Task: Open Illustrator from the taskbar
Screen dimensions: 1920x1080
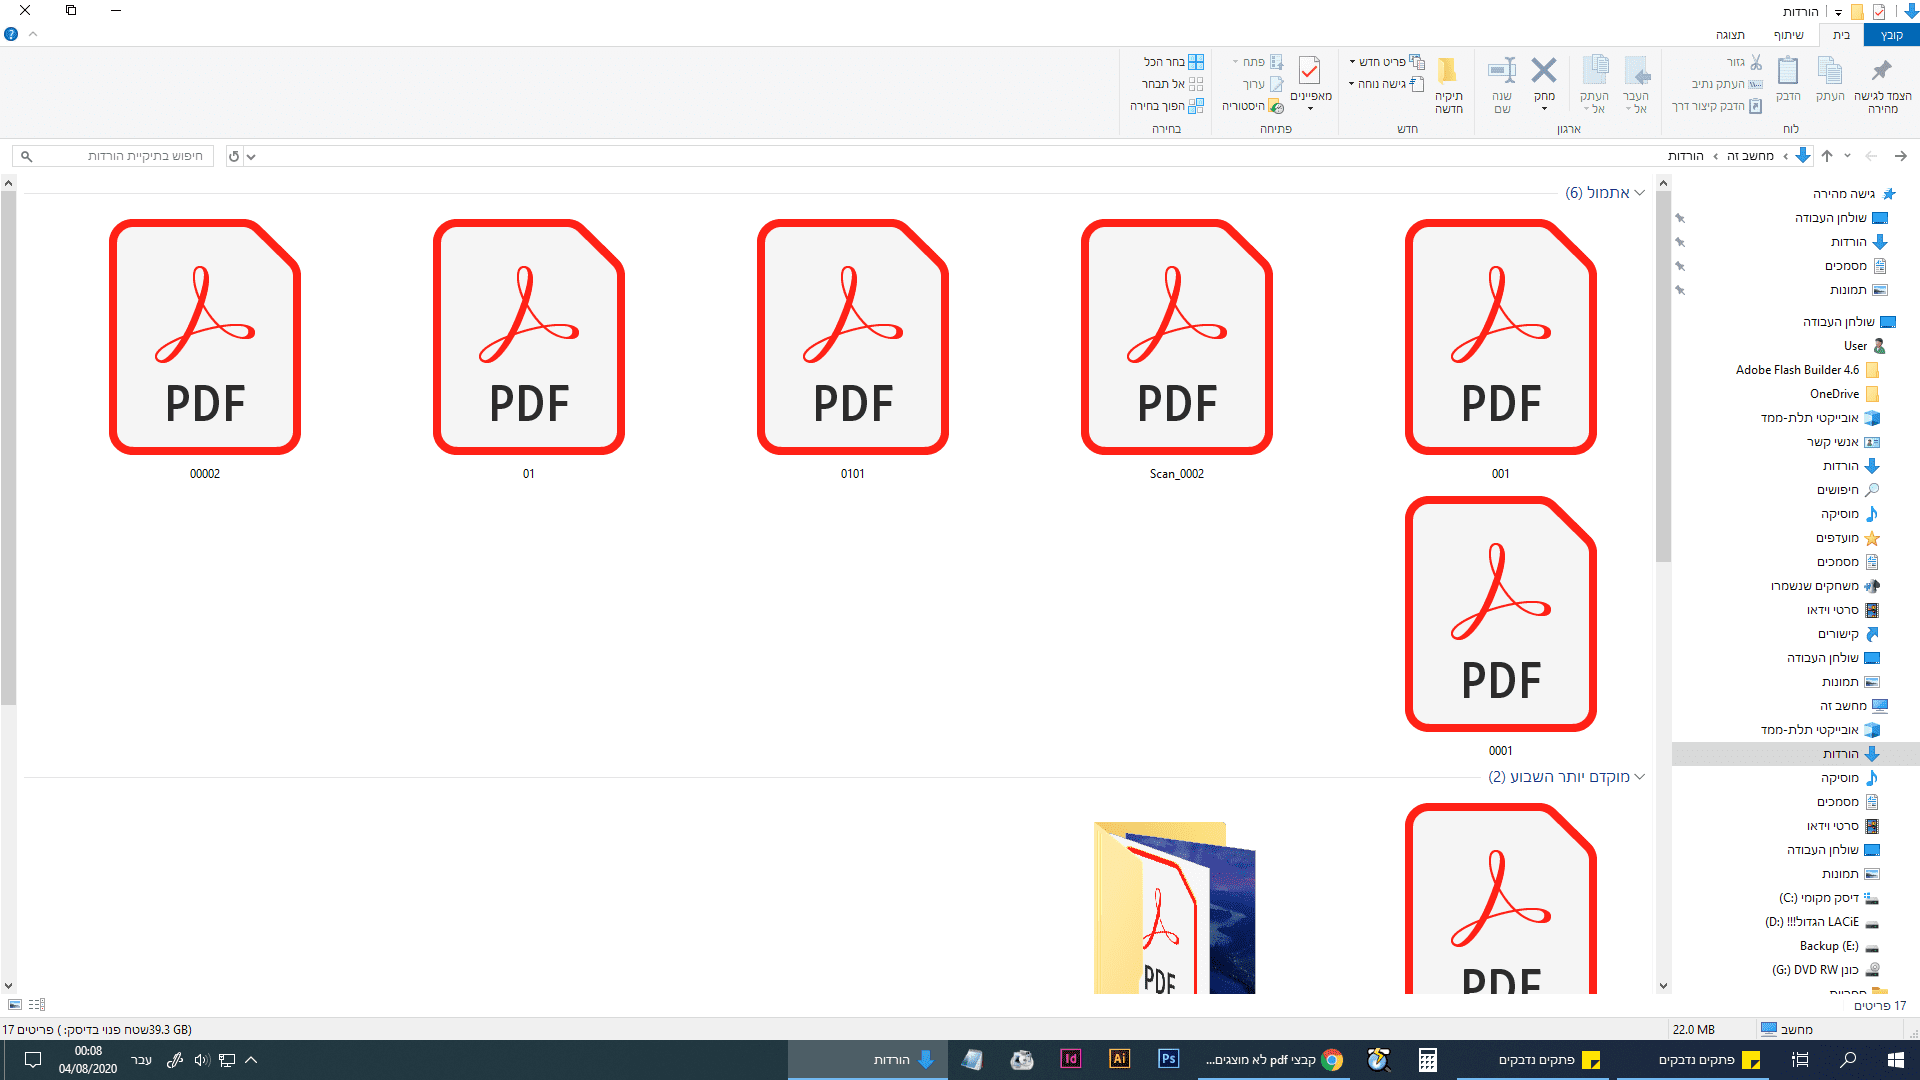Action: point(1119,1059)
